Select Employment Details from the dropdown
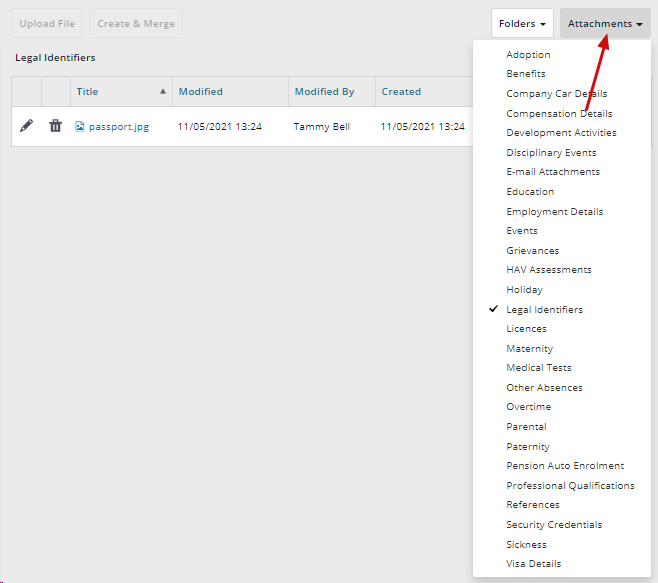The height and width of the screenshot is (583, 658). 555,212
